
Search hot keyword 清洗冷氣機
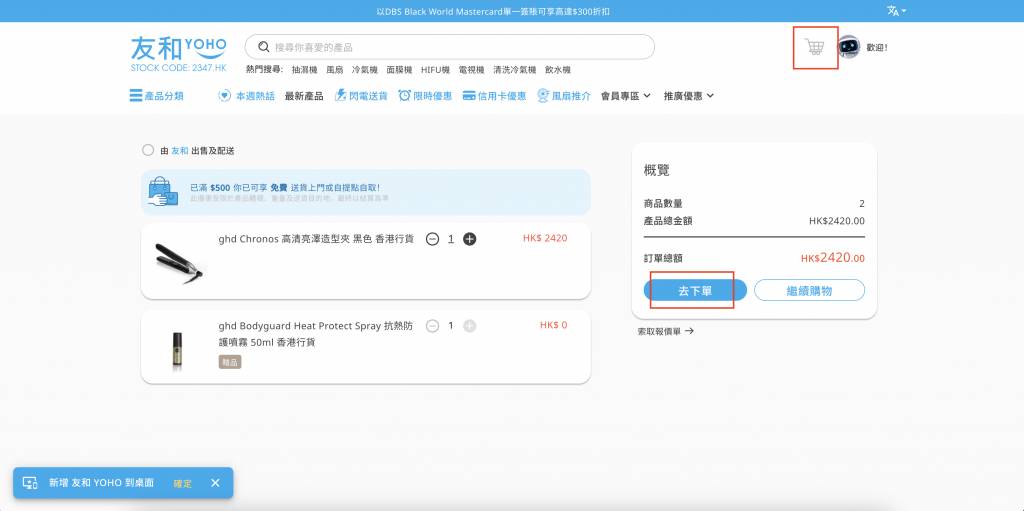point(515,70)
